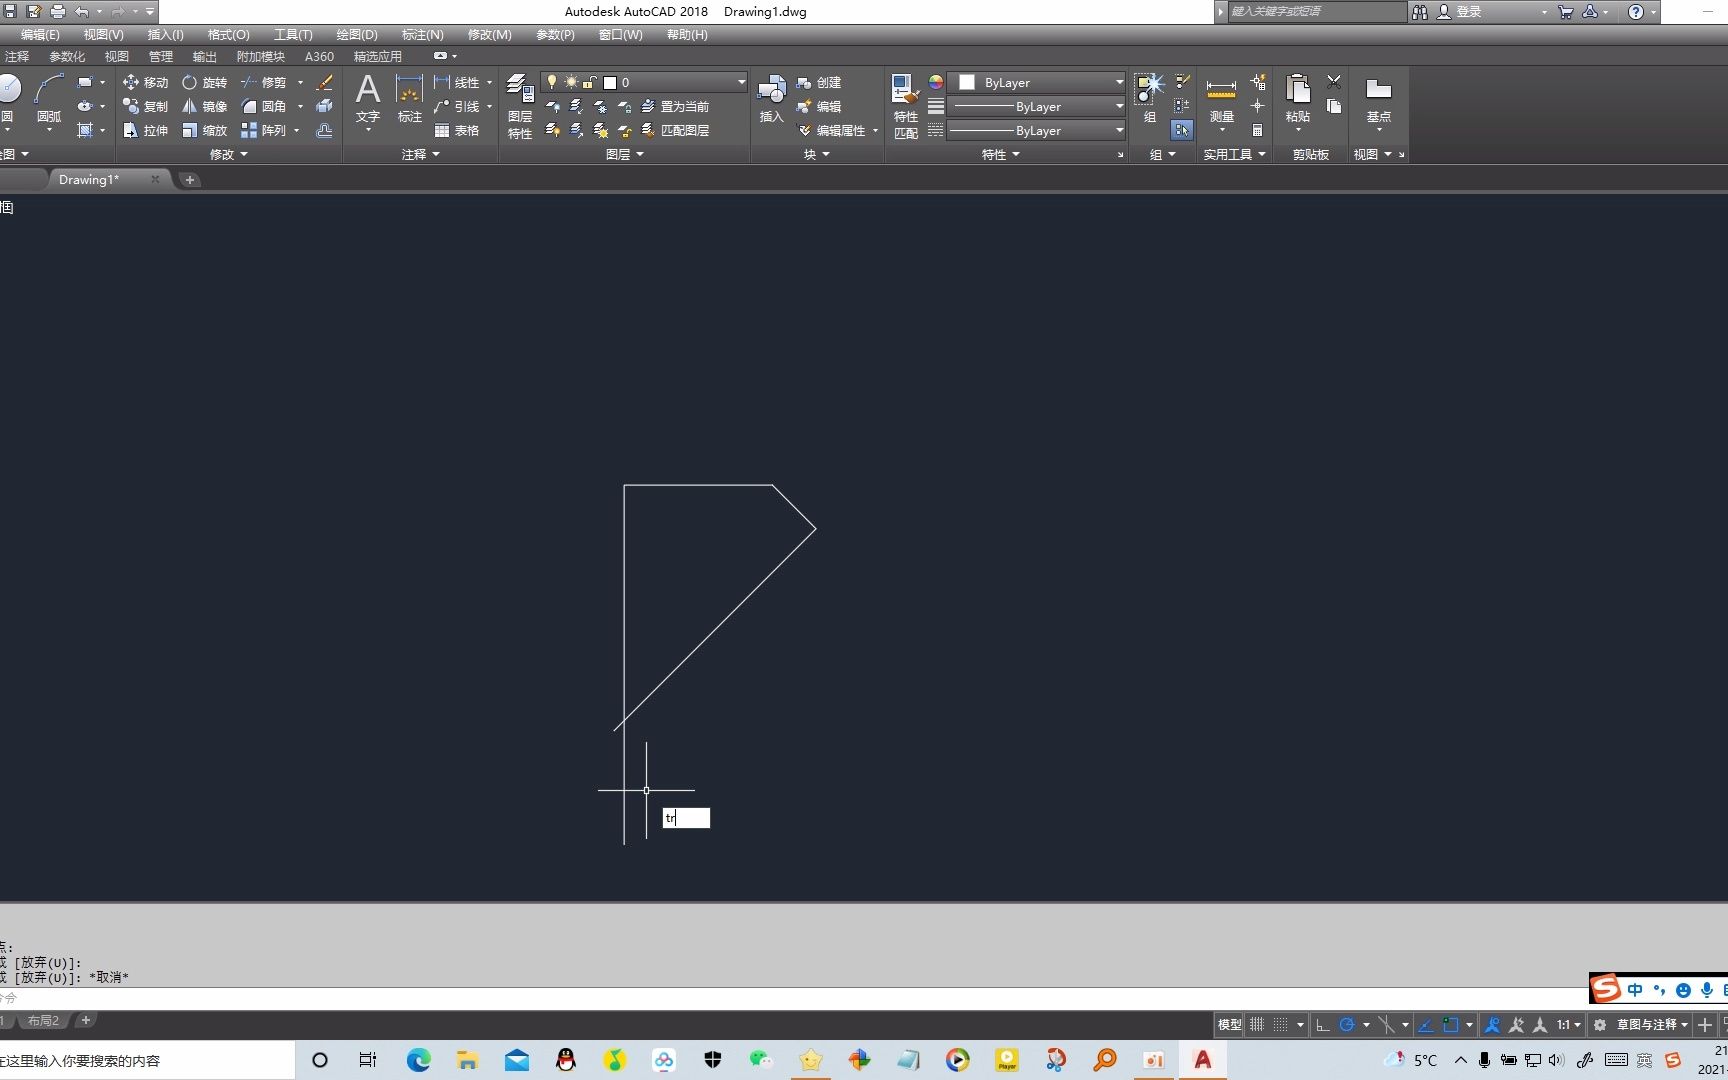The height and width of the screenshot is (1080, 1728).
Task: Click the Insert block (插入) icon
Action: click(x=770, y=97)
